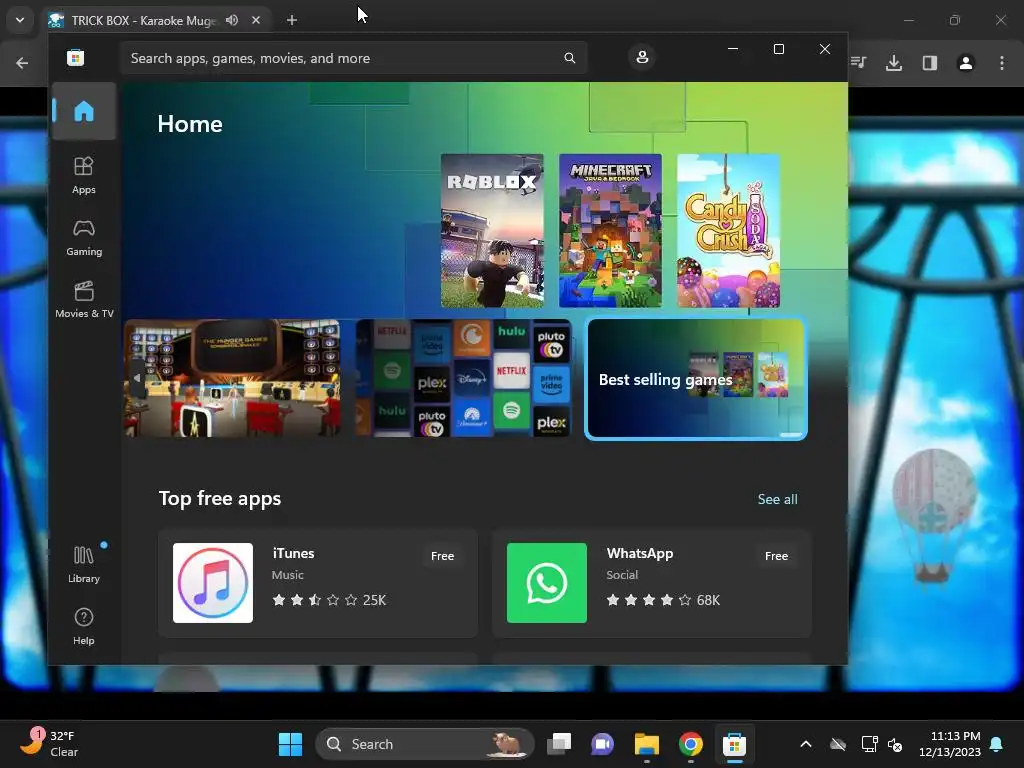This screenshot has height=768, width=1024.
Task: Open the notification bell on the taskbar
Action: [x=997, y=744]
